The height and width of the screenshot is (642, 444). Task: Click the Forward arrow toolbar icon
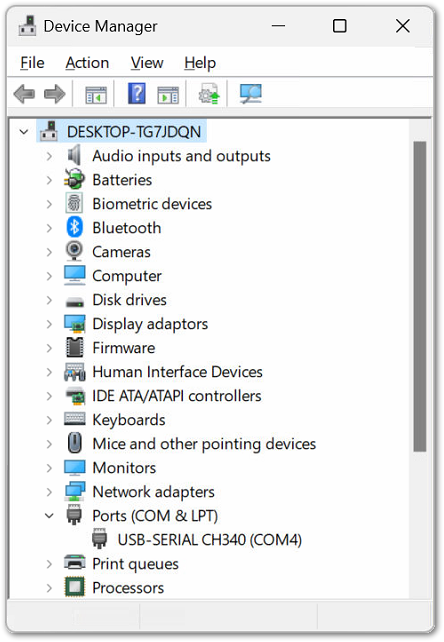click(54, 94)
